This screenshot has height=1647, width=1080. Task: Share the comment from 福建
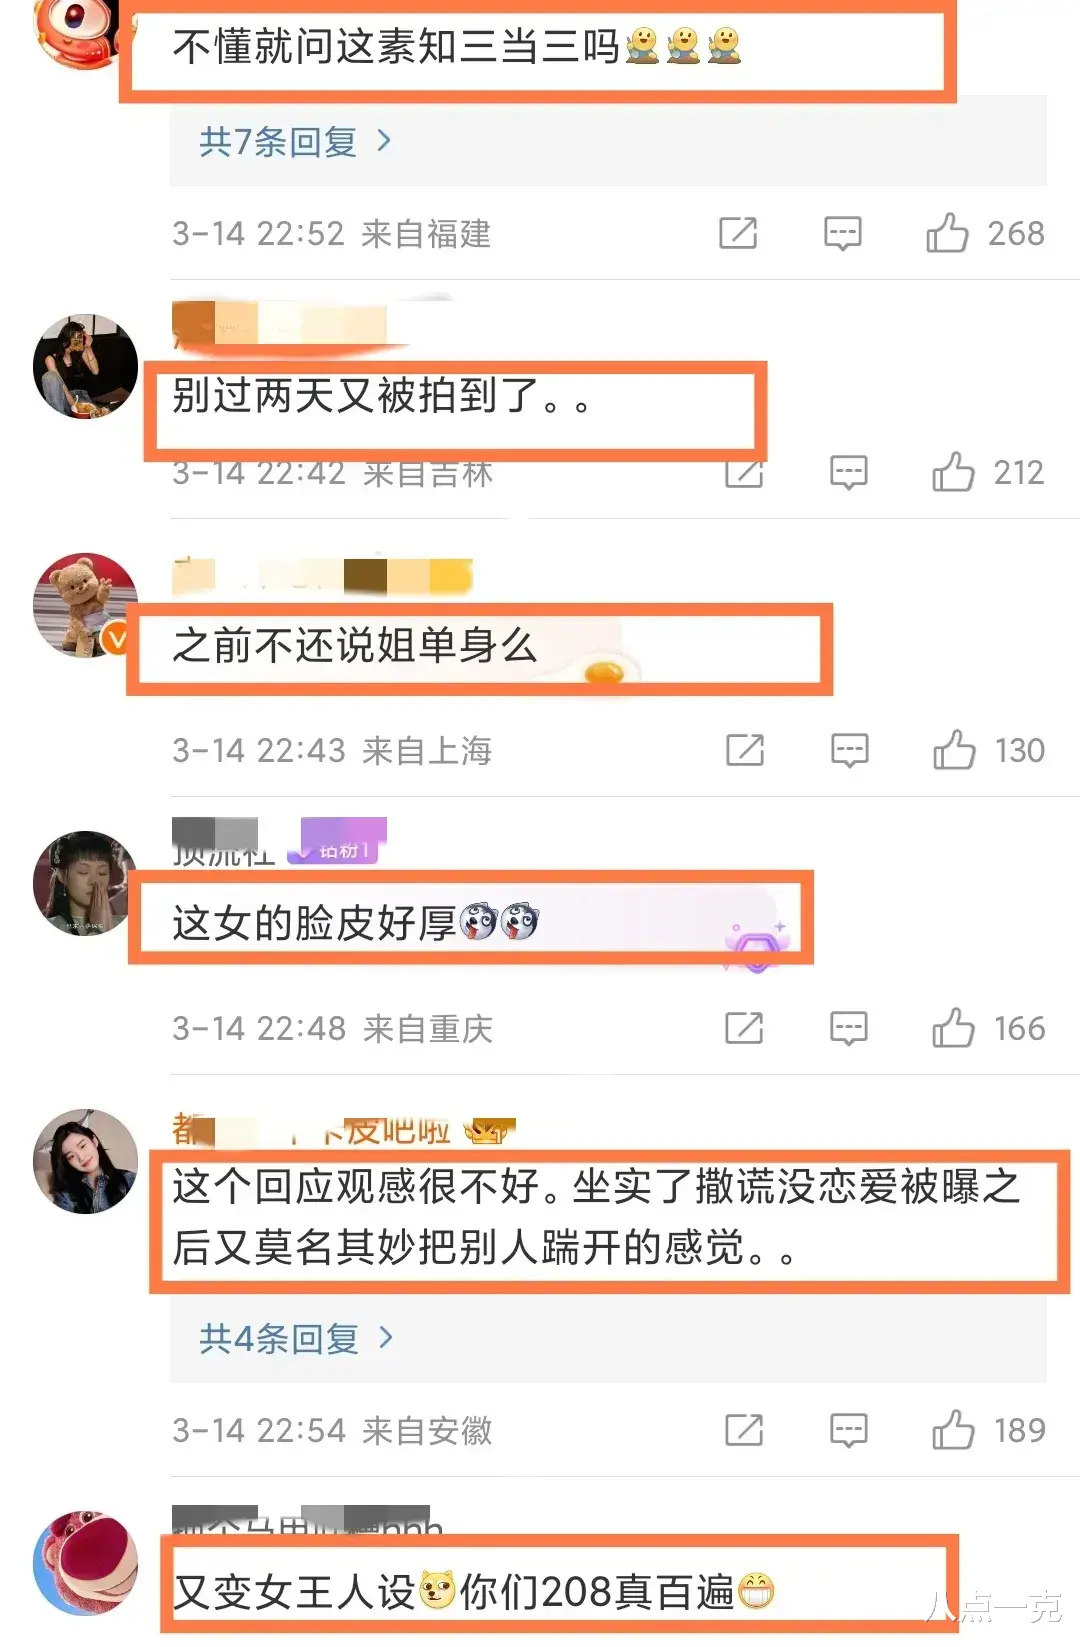point(738,233)
